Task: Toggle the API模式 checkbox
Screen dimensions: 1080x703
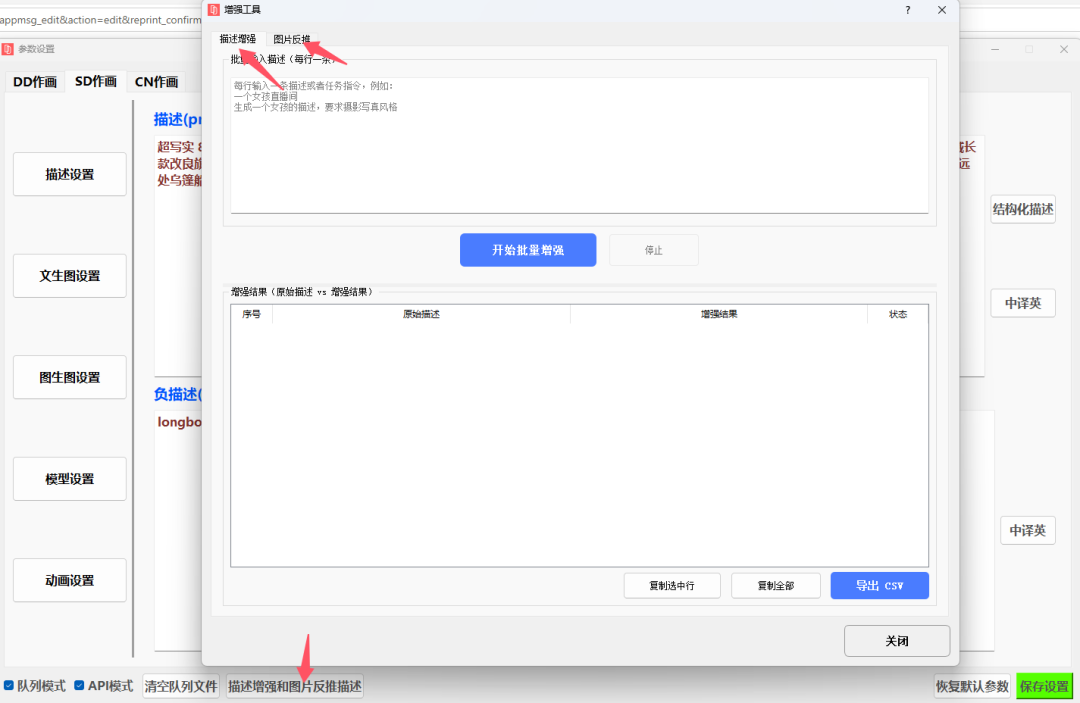Action: [79, 686]
